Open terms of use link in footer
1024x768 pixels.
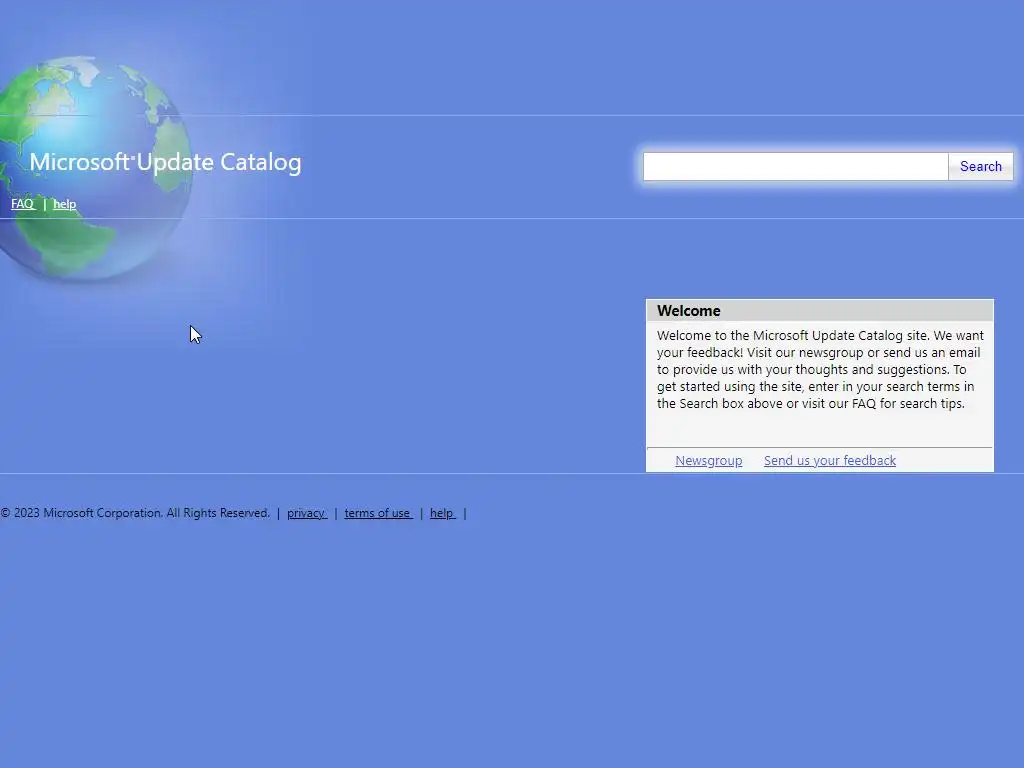point(378,513)
